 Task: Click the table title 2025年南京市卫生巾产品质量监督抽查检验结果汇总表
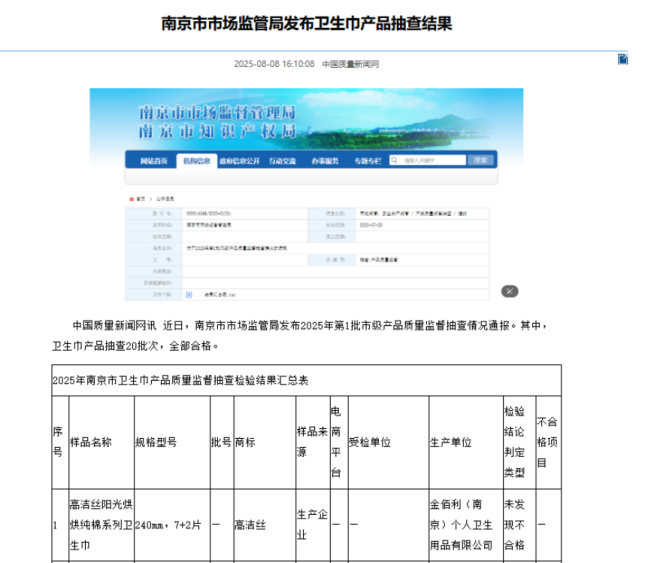180,380
